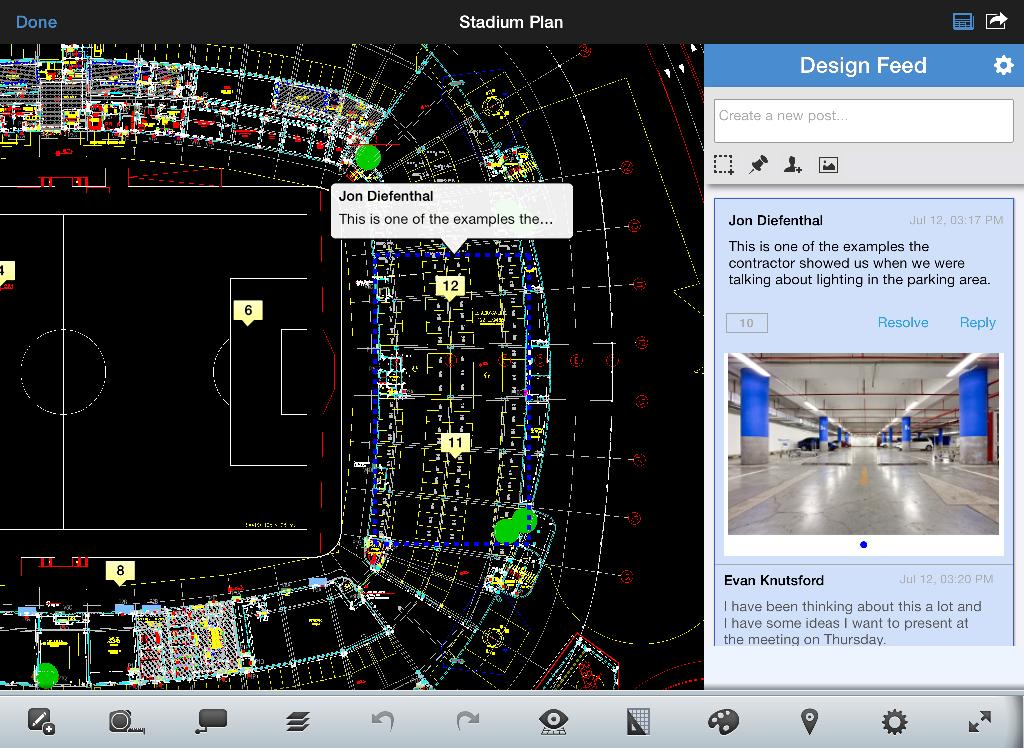Viewport: 1024px width, 748px height.
Task: Toggle the Design Feed panel icon
Action: [x=963, y=21]
